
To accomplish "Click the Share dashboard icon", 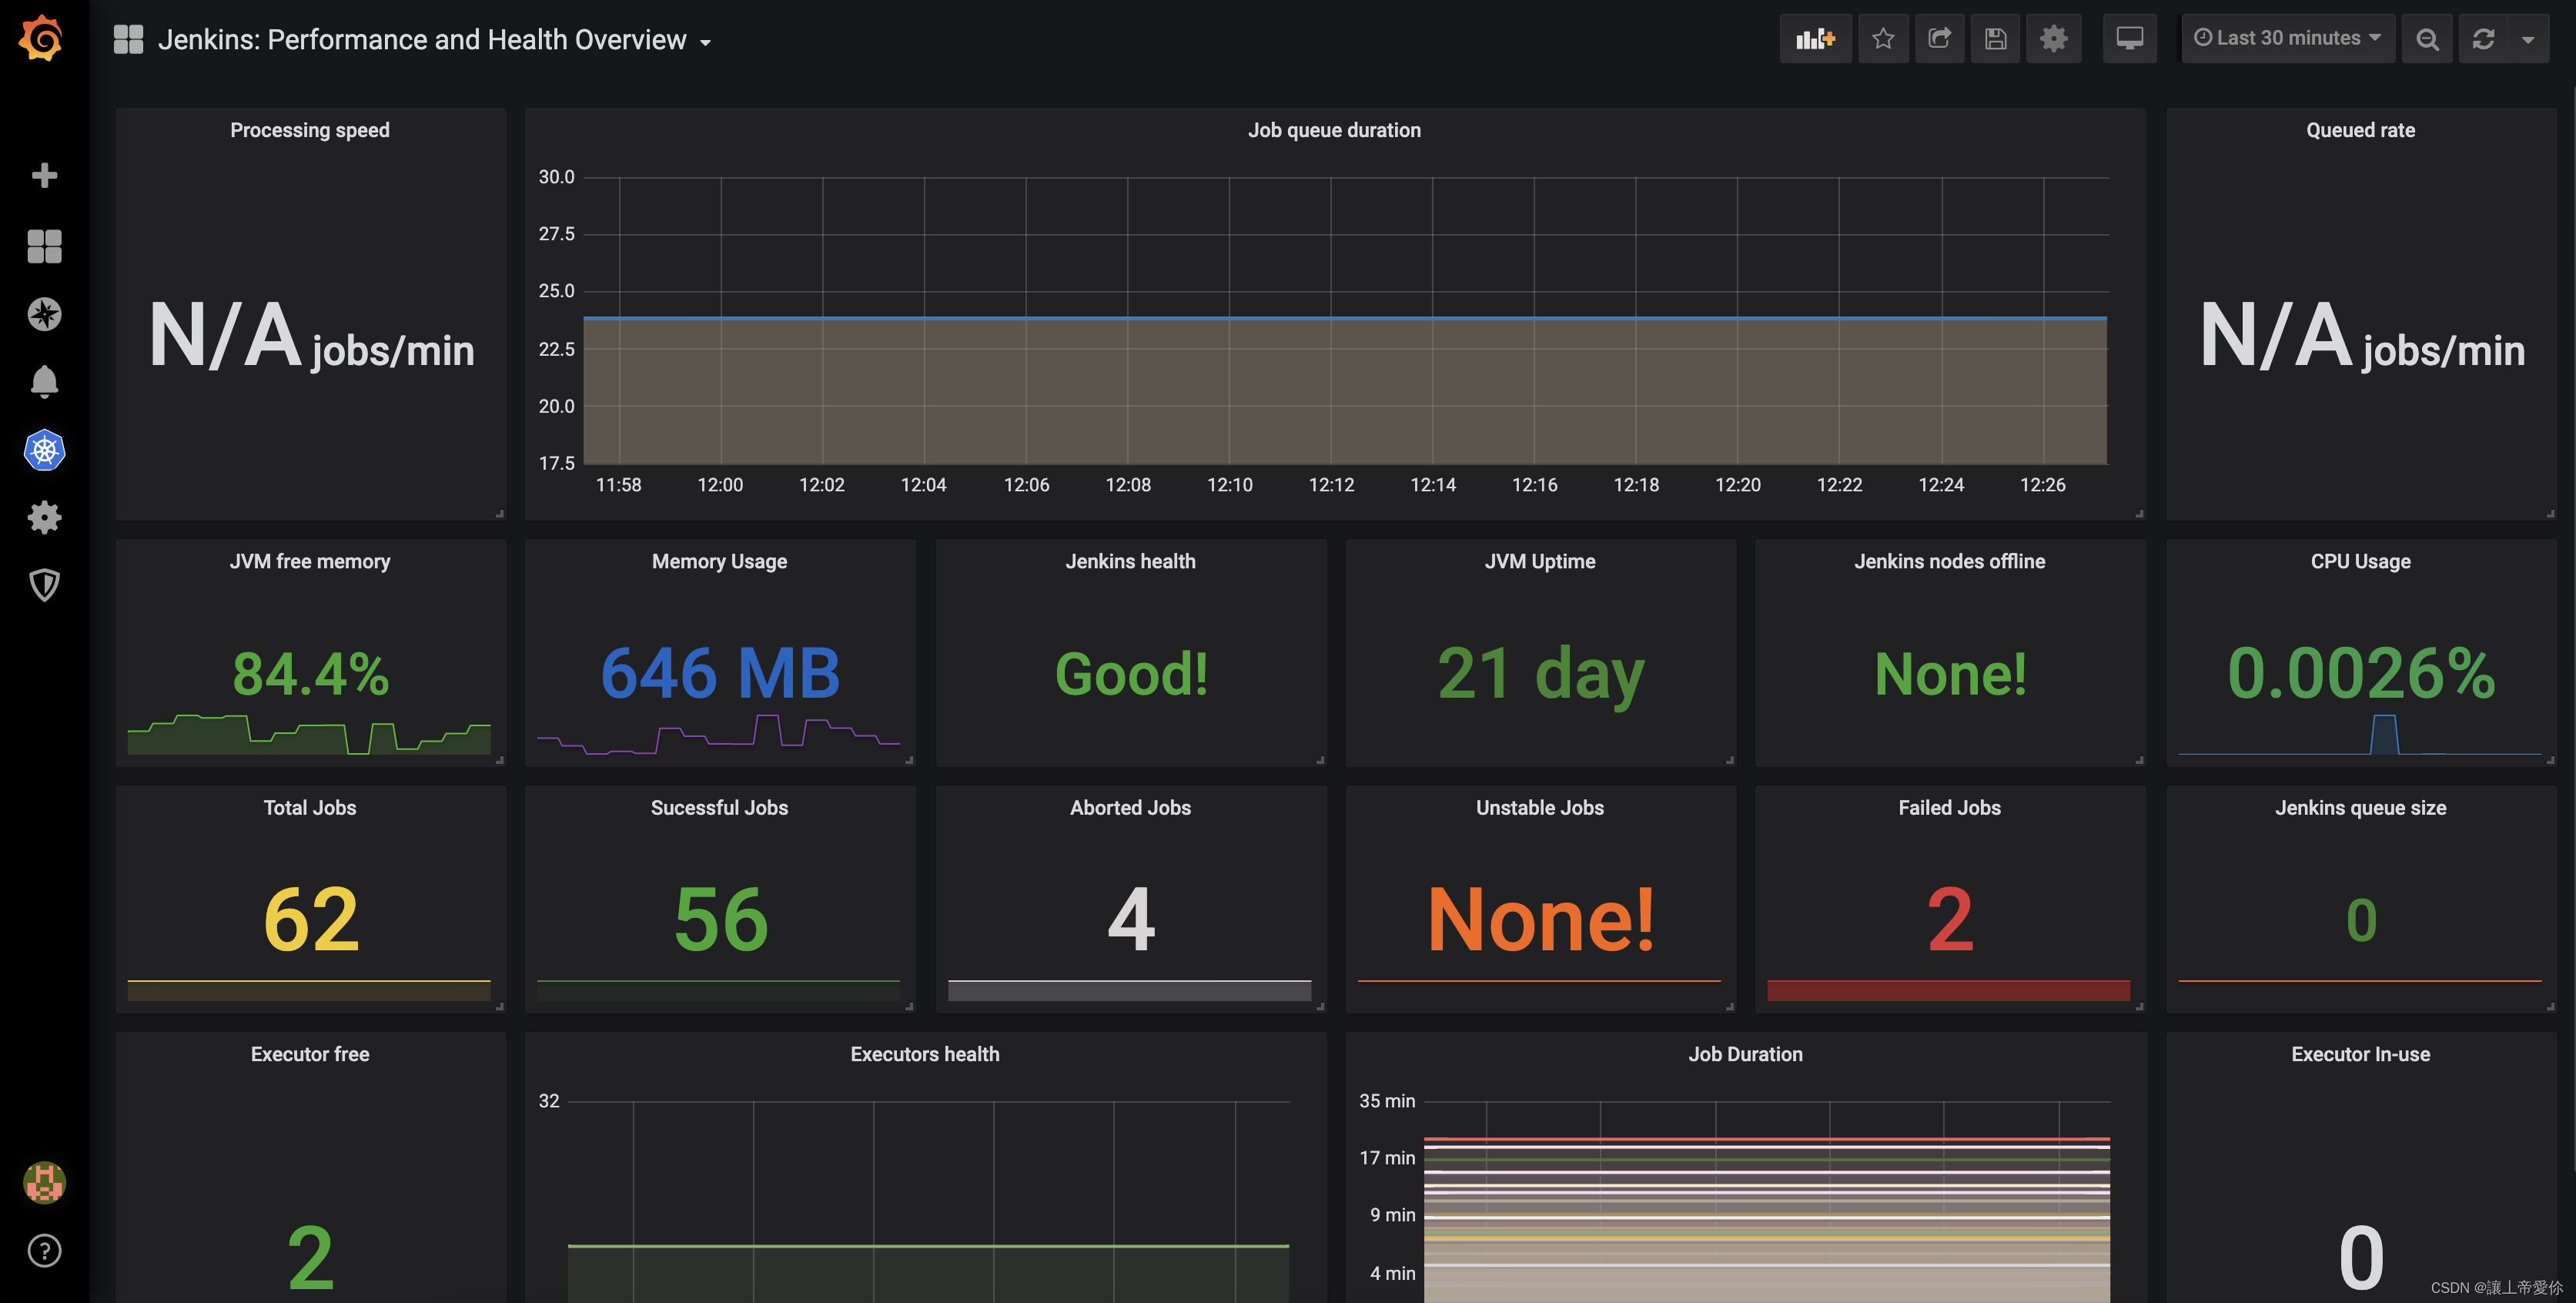I will coord(1939,39).
